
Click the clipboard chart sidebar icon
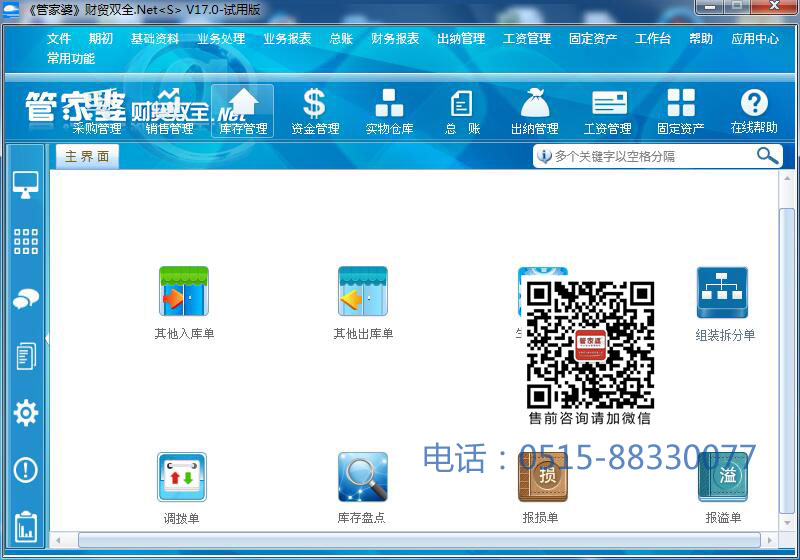26,527
